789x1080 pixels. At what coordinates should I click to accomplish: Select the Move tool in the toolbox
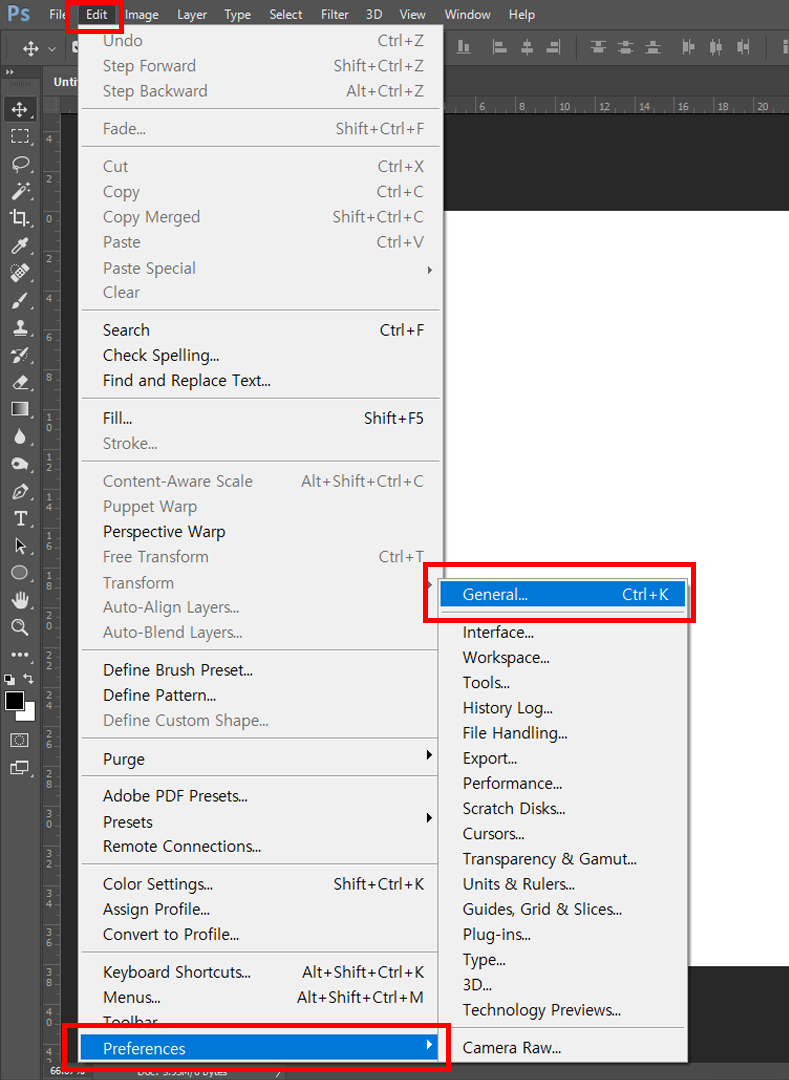[19, 110]
